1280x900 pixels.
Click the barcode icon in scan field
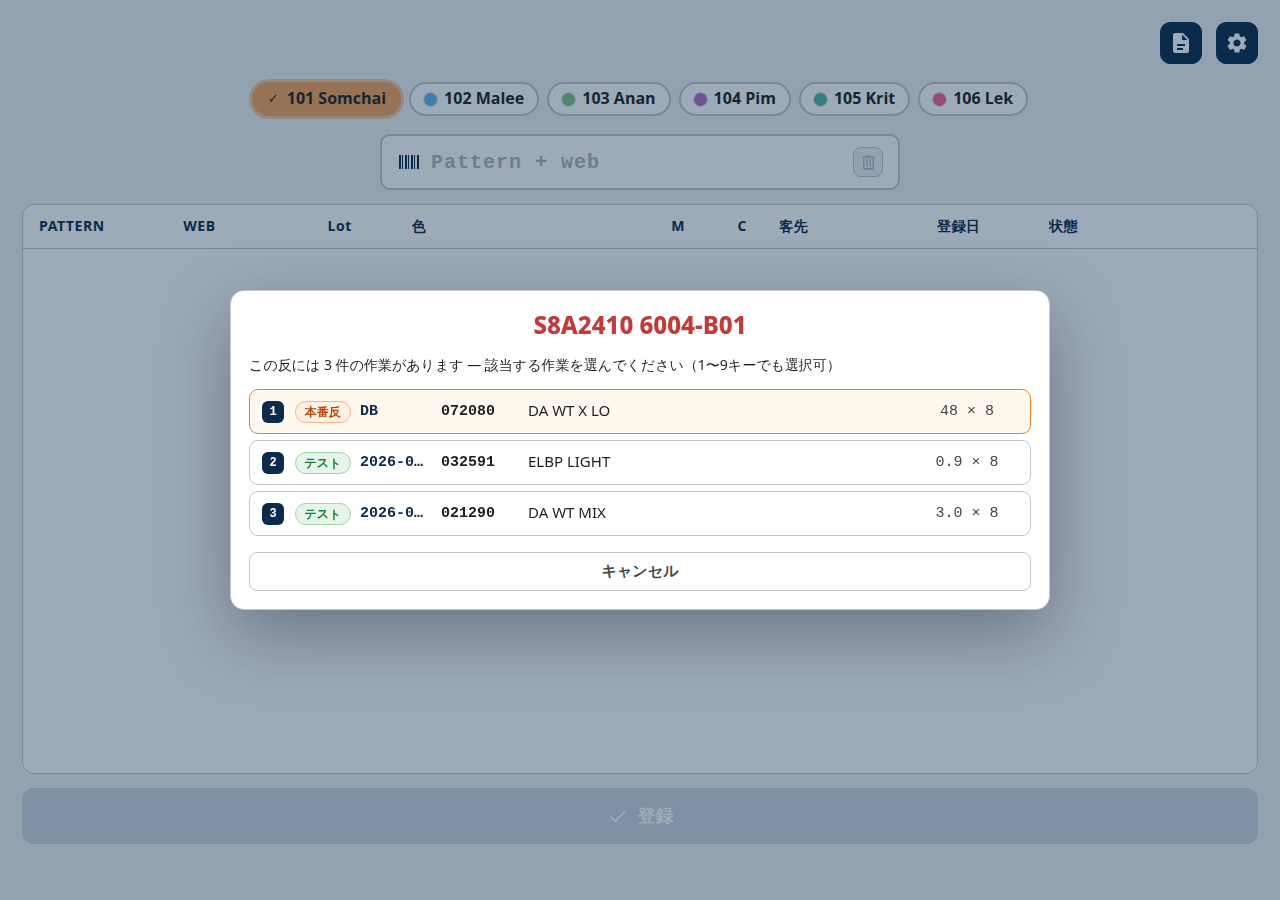[x=409, y=162]
